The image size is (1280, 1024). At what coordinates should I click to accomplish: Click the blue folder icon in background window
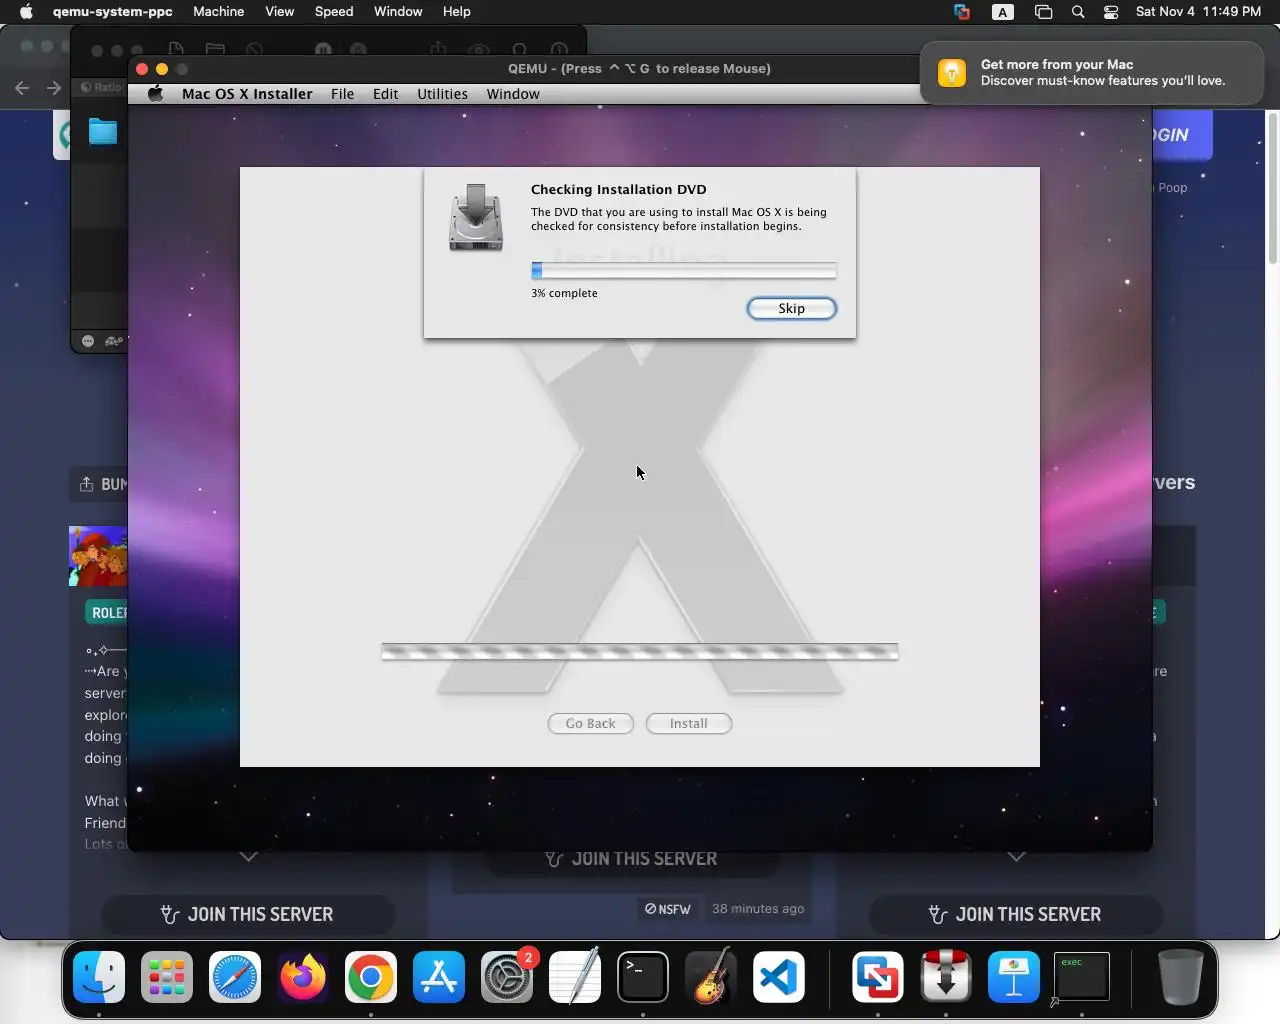pyautogui.click(x=103, y=131)
